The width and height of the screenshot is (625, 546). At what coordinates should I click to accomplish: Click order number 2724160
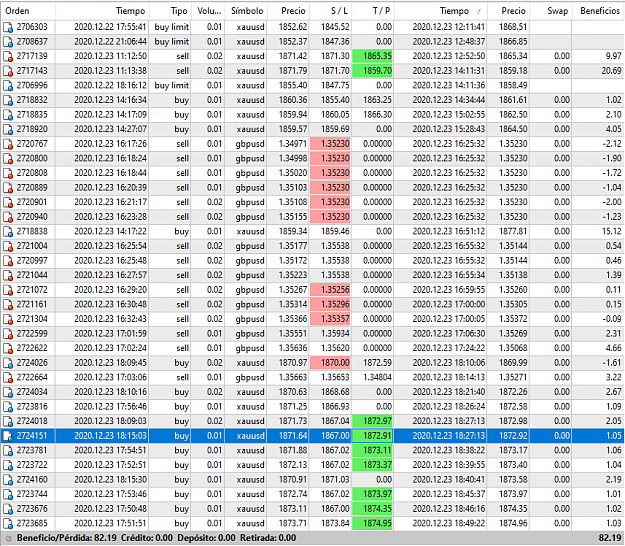pyautogui.click(x=32, y=480)
